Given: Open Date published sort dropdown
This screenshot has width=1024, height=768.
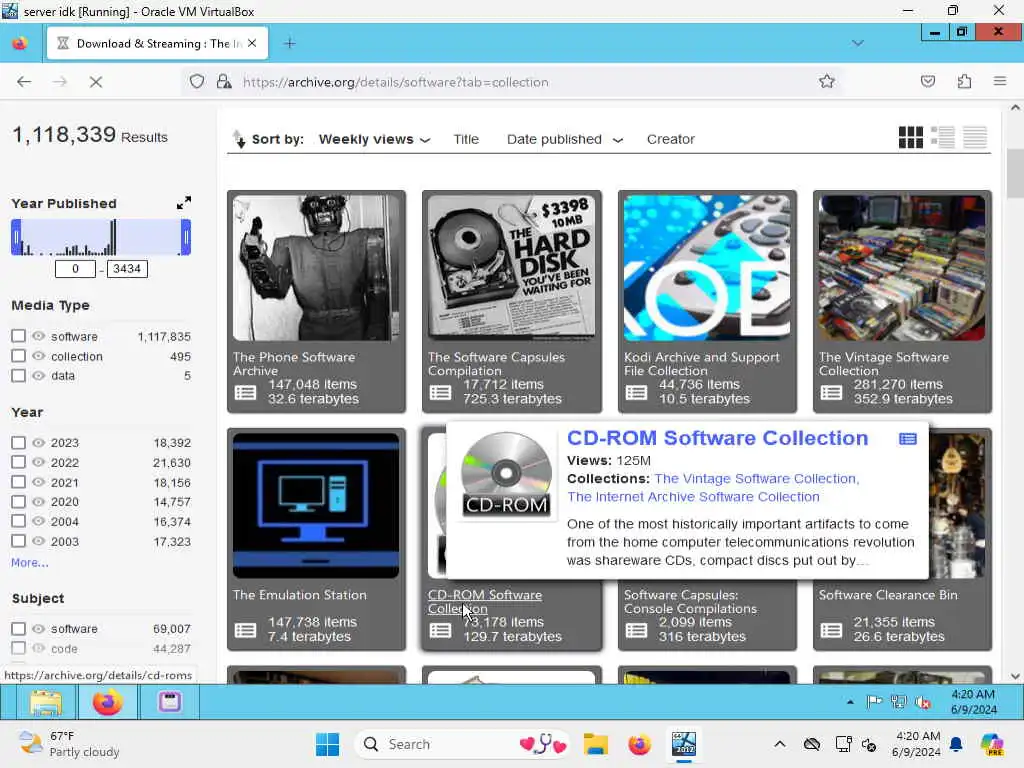Looking at the screenshot, I should pos(565,139).
